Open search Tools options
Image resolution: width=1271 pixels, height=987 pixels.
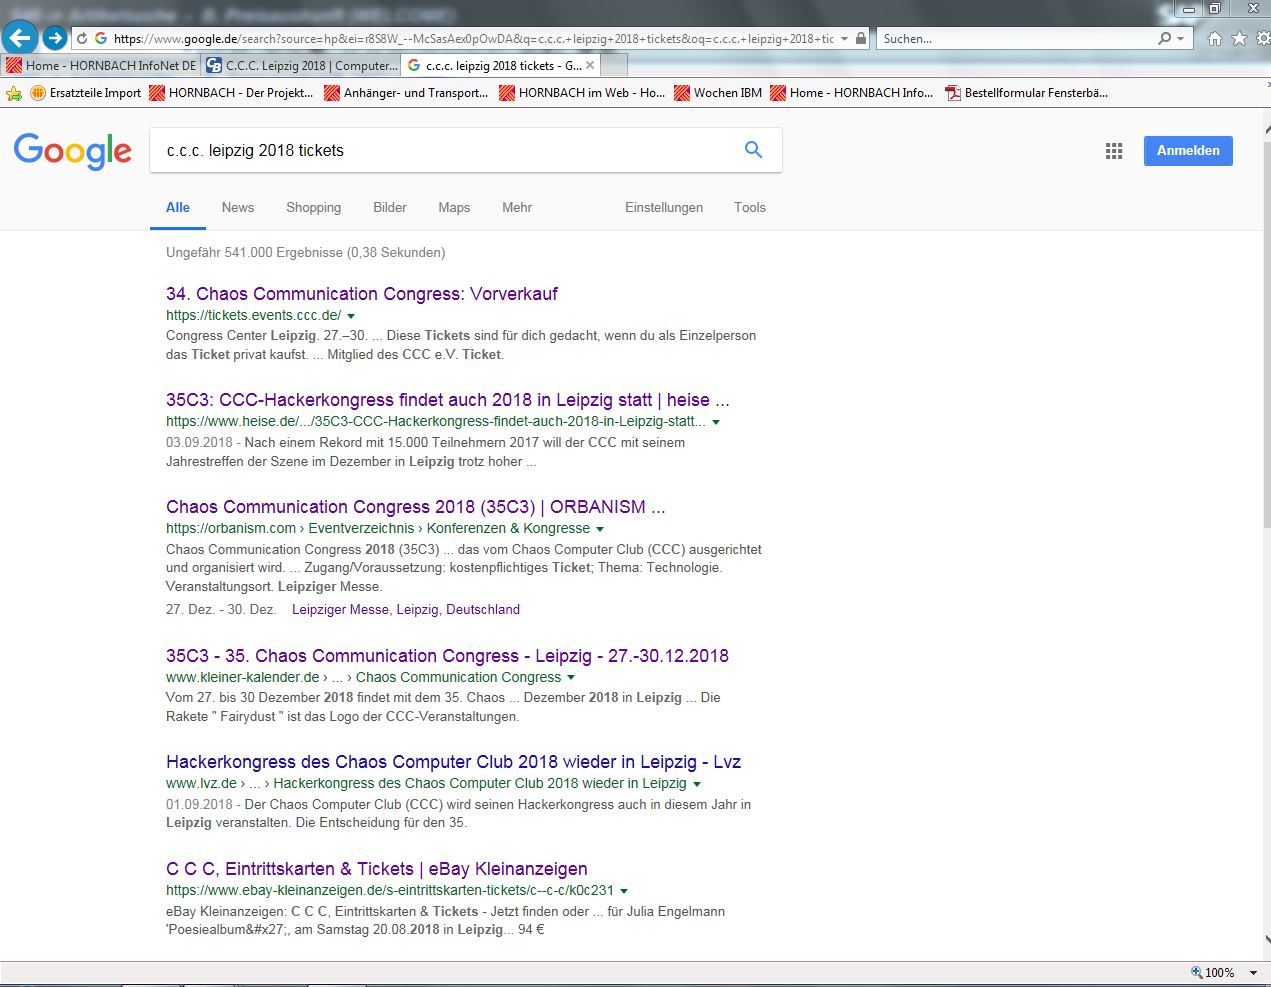750,207
